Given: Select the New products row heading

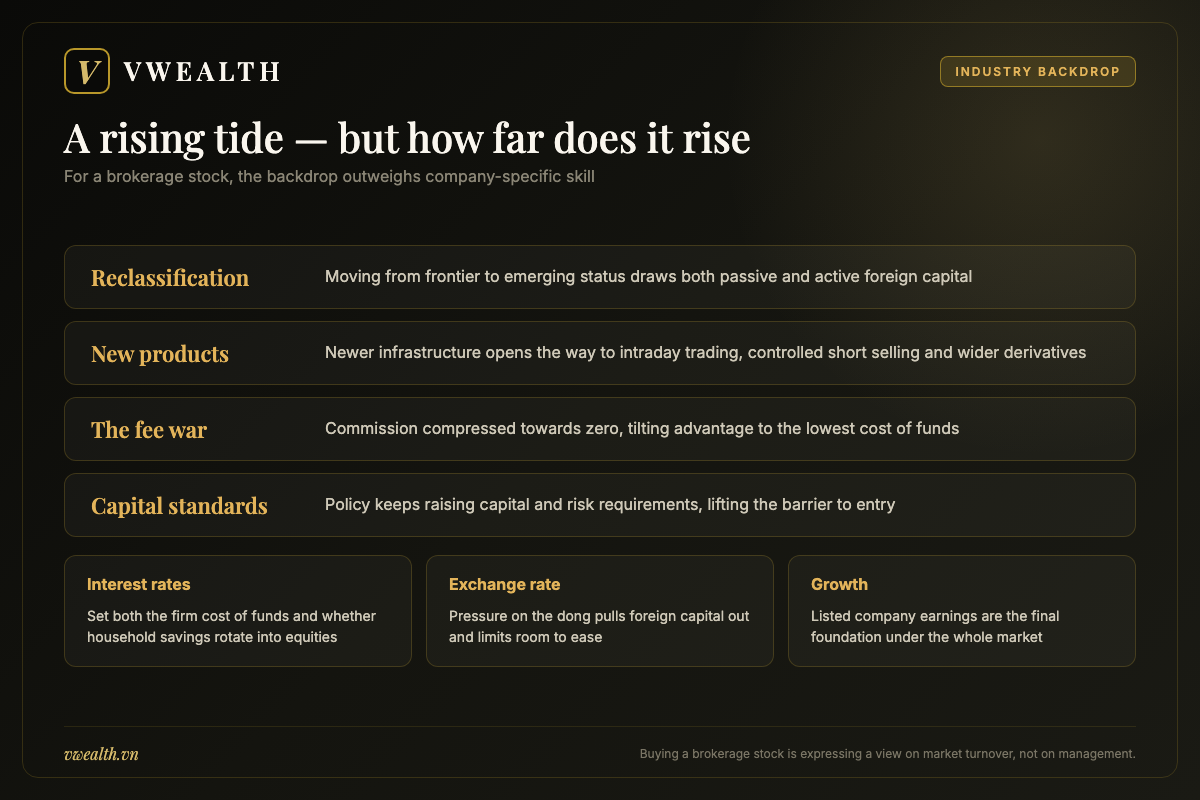Looking at the screenshot, I should [x=160, y=354].
